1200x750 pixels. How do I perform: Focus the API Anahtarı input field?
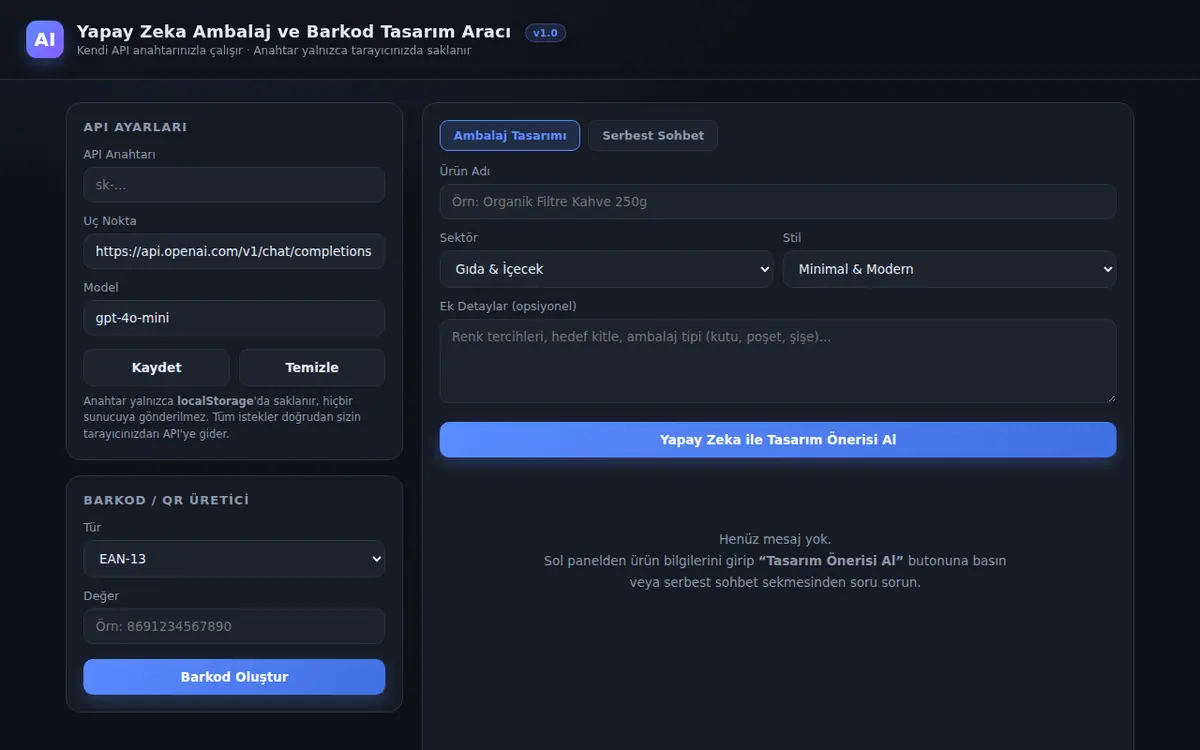point(234,185)
